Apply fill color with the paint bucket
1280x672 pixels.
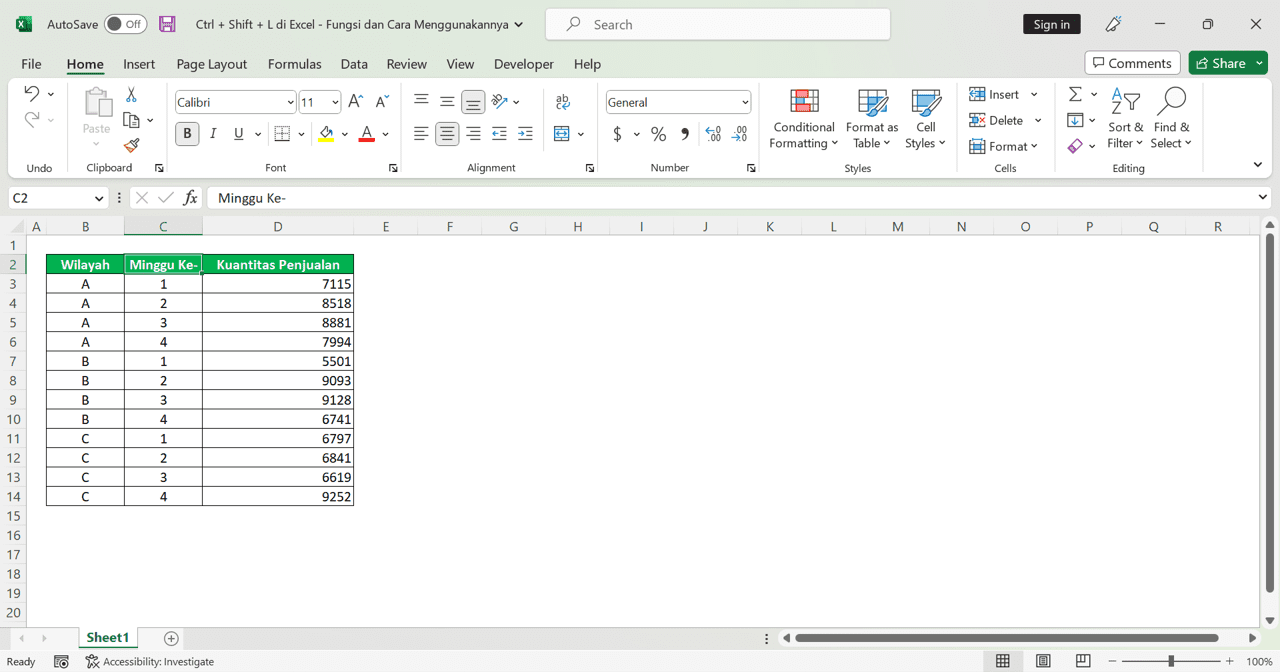tap(326, 134)
